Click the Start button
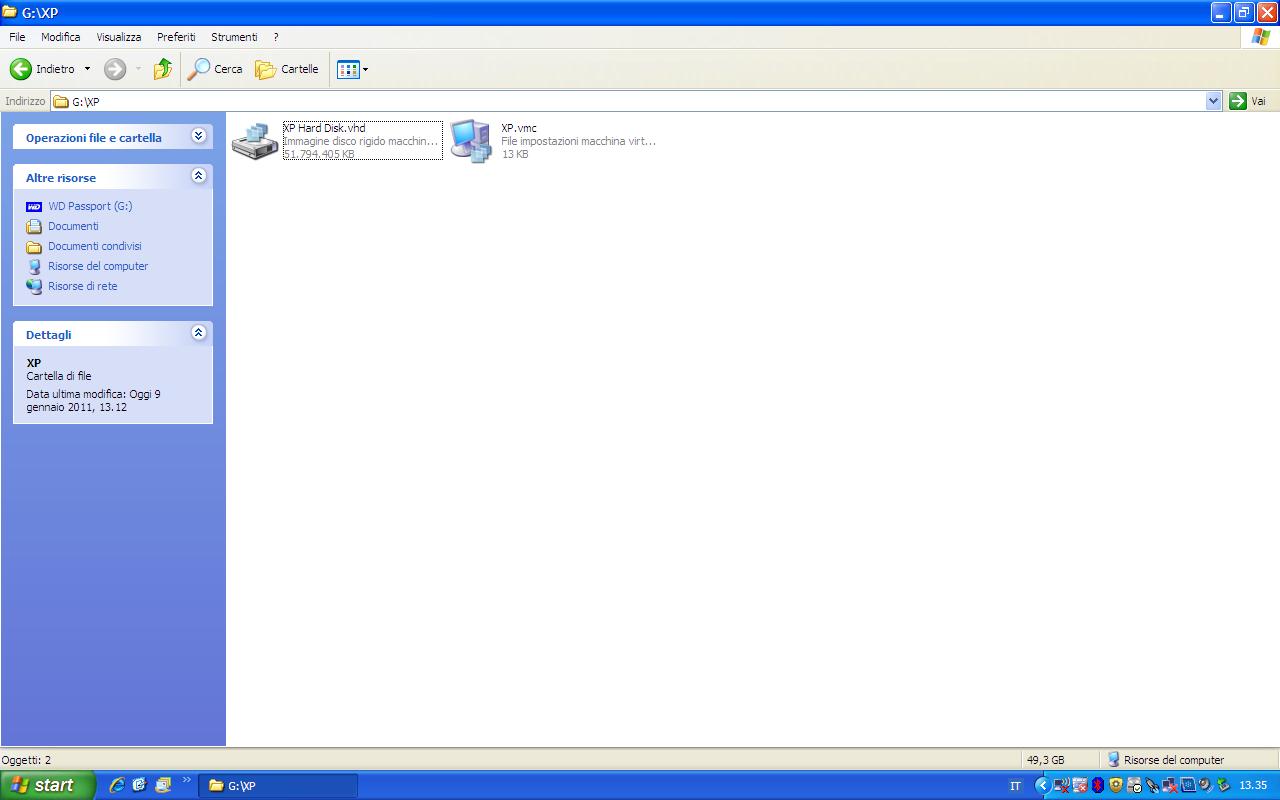 pos(48,786)
